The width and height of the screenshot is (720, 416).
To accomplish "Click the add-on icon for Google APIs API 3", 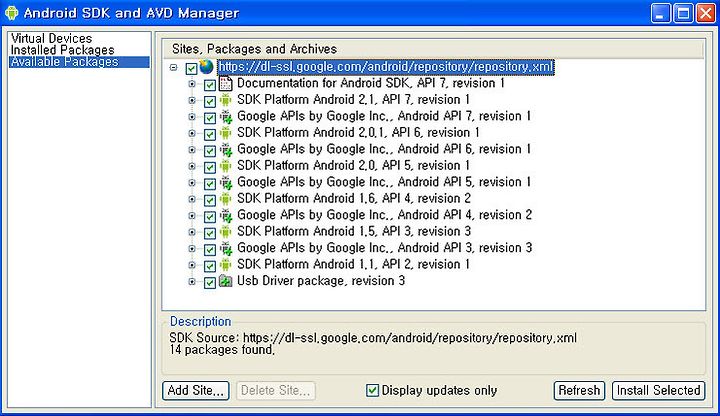I will tap(225, 248).
